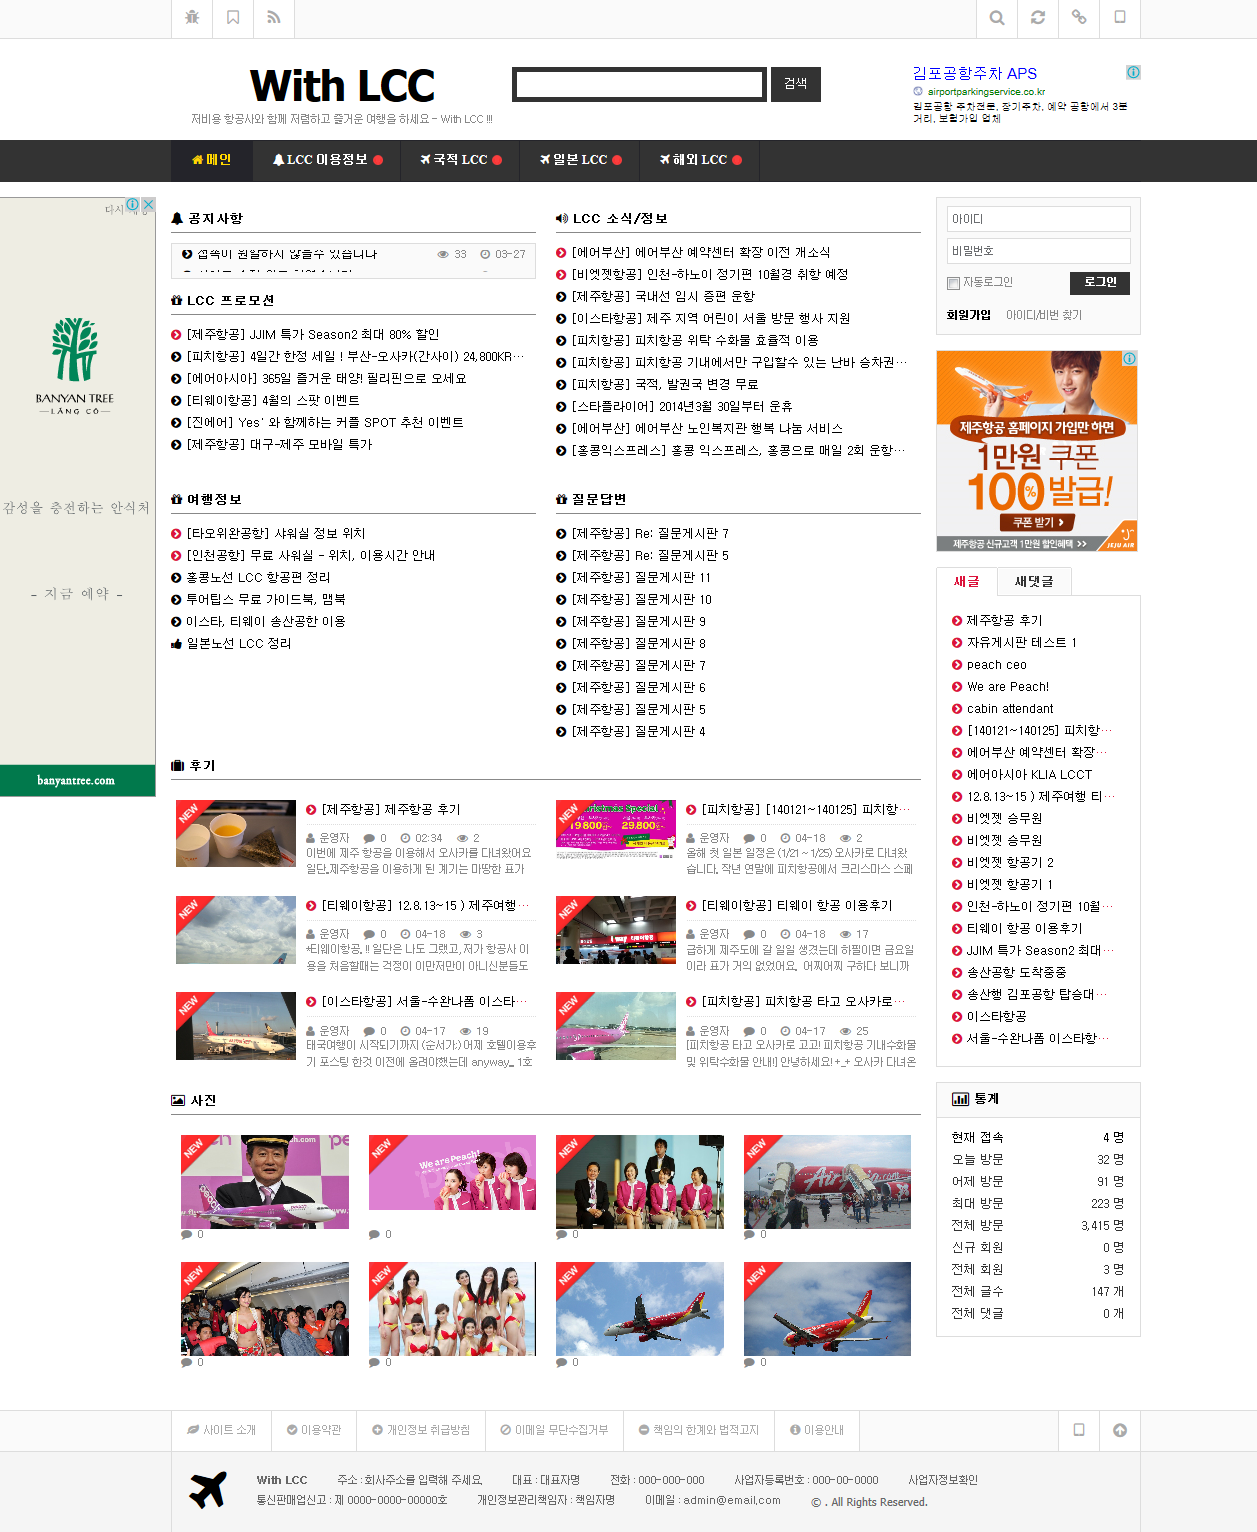Click the 로그인 button
Image resolution: width=1257 pixels, height=1532 pixels.
click(x=1100, y=283)
